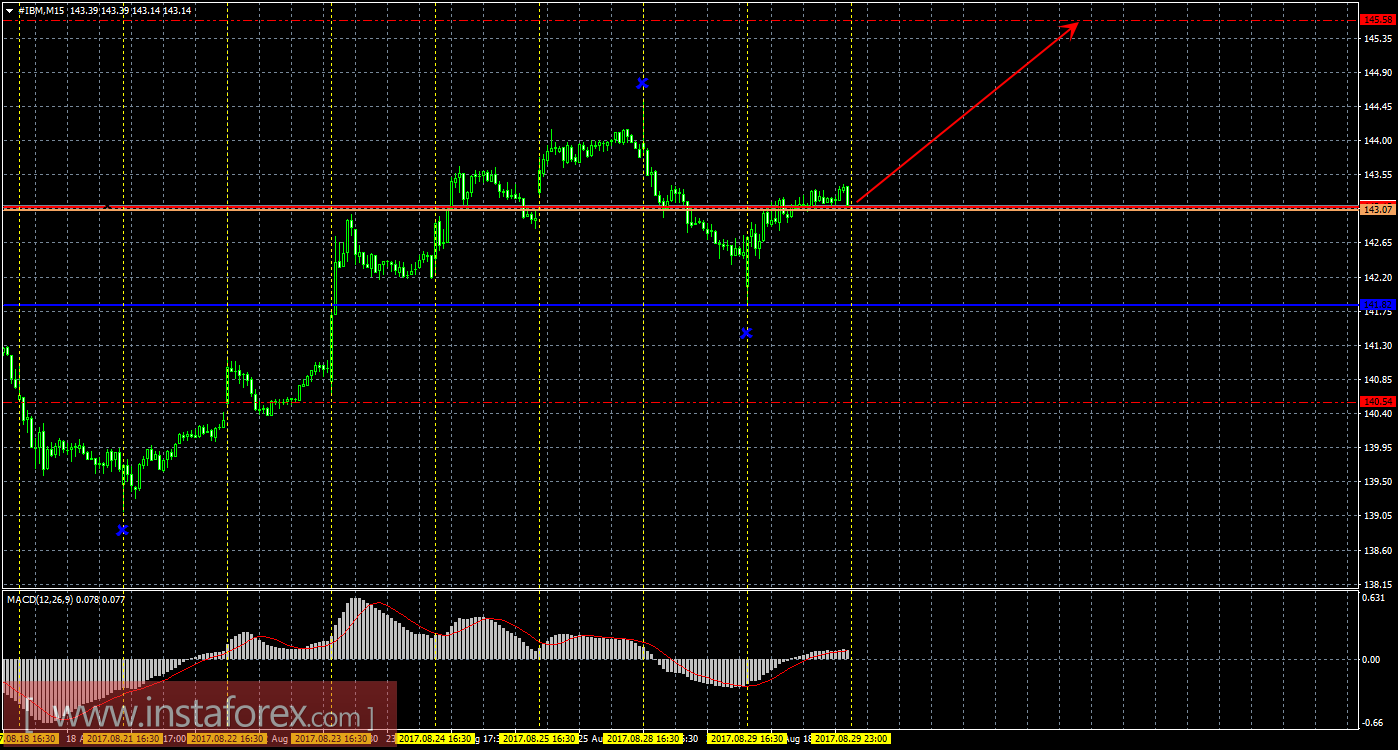This screenshot has width=1398, height=750.
Task: Click the red 145.58 price level label
Action: [1378, 20]
